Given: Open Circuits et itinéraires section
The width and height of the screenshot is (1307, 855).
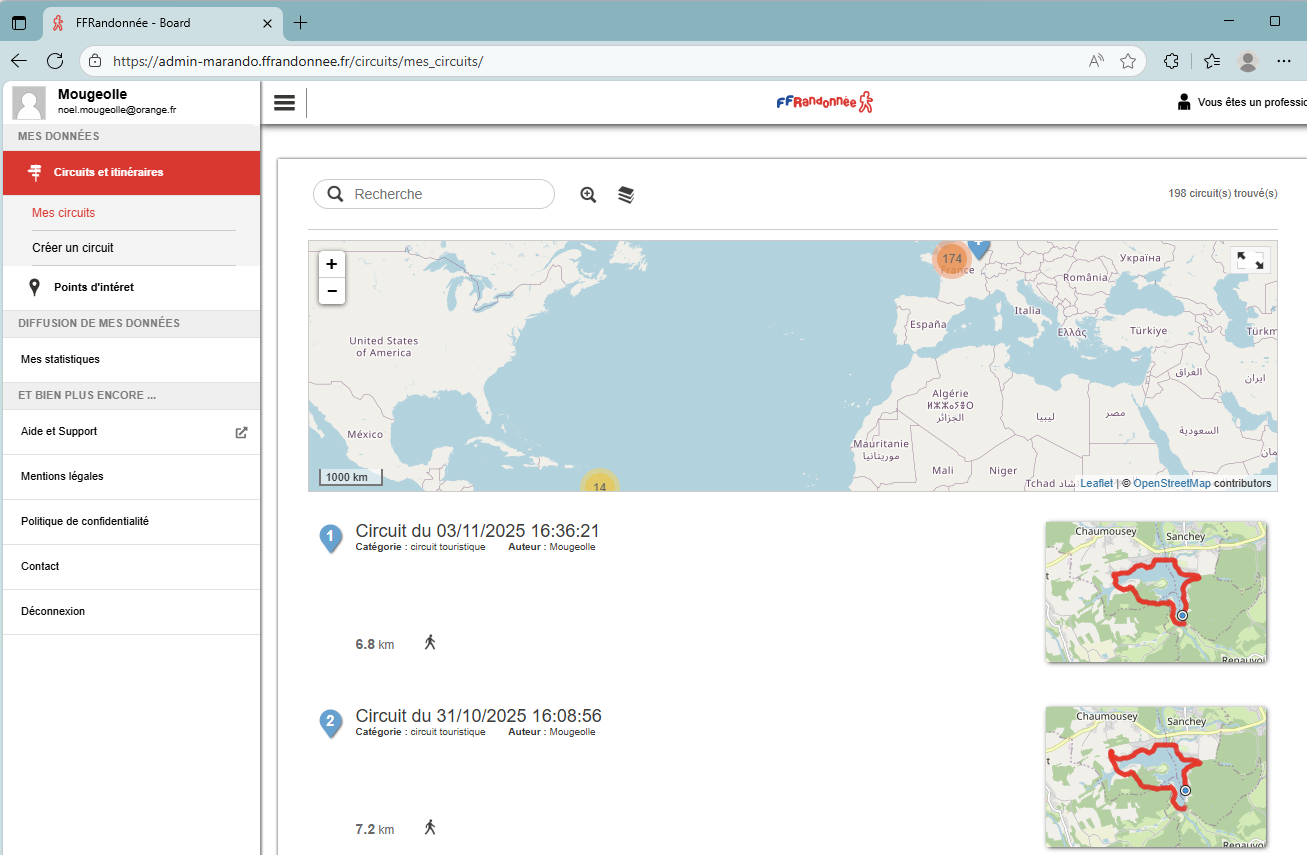Looking at the screenshot, I should [131, 173].
